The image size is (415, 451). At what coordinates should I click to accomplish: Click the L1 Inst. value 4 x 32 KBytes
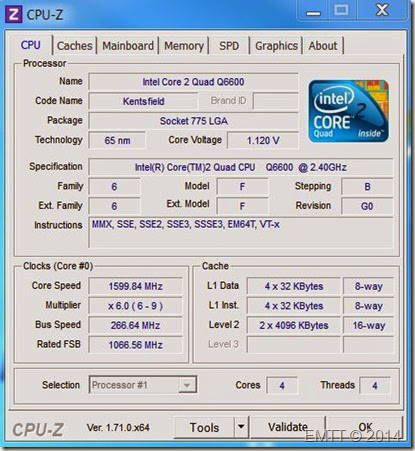click(294, 306)
